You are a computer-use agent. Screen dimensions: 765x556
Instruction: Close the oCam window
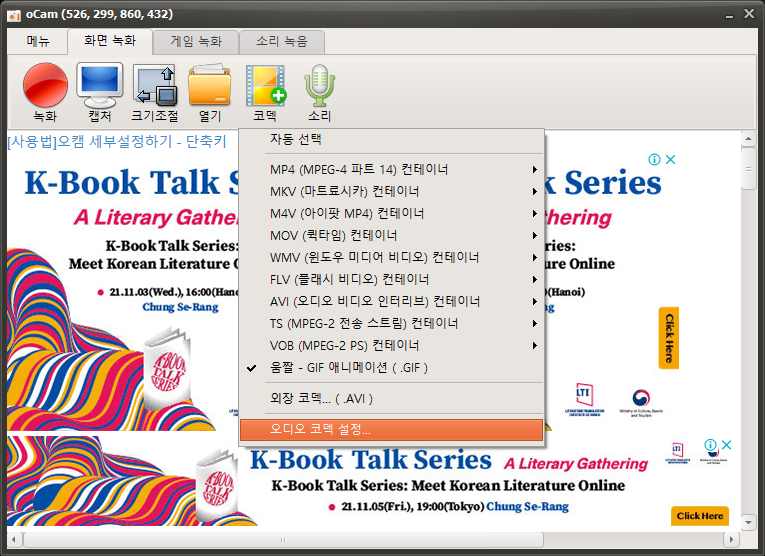click(749, 14)
